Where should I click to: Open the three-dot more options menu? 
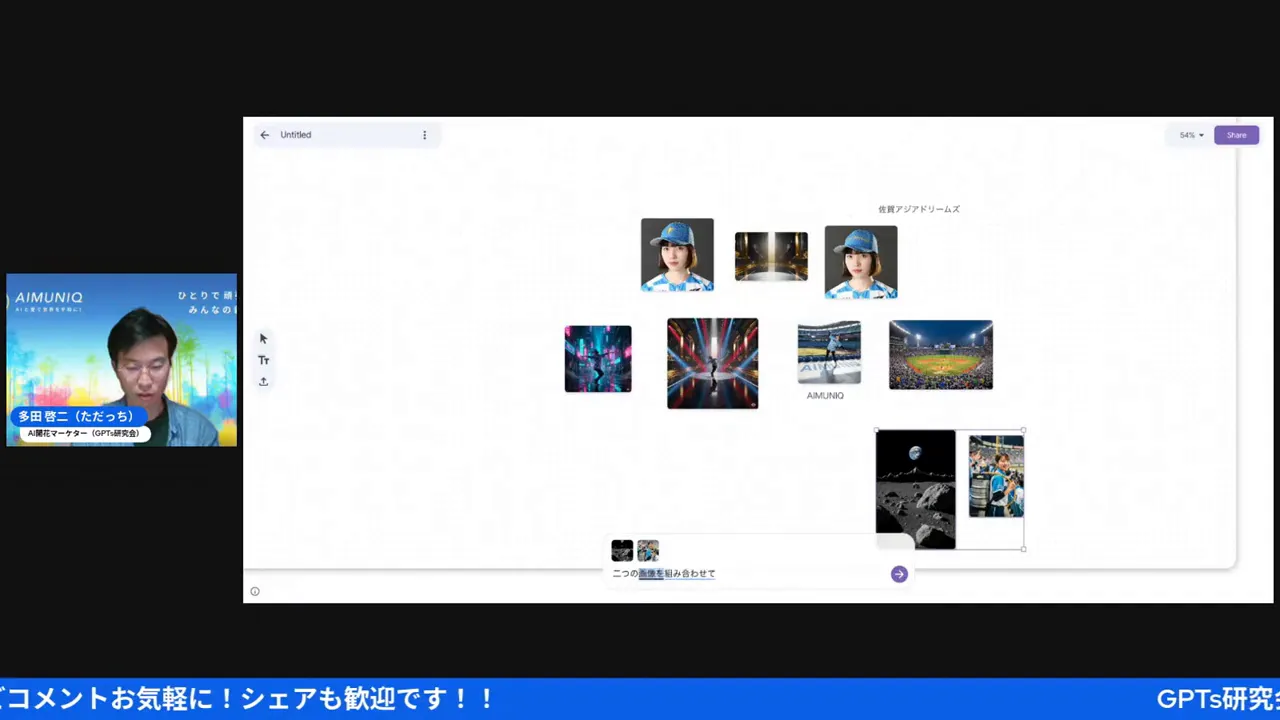pyautogui.click(x=424, y=135)
